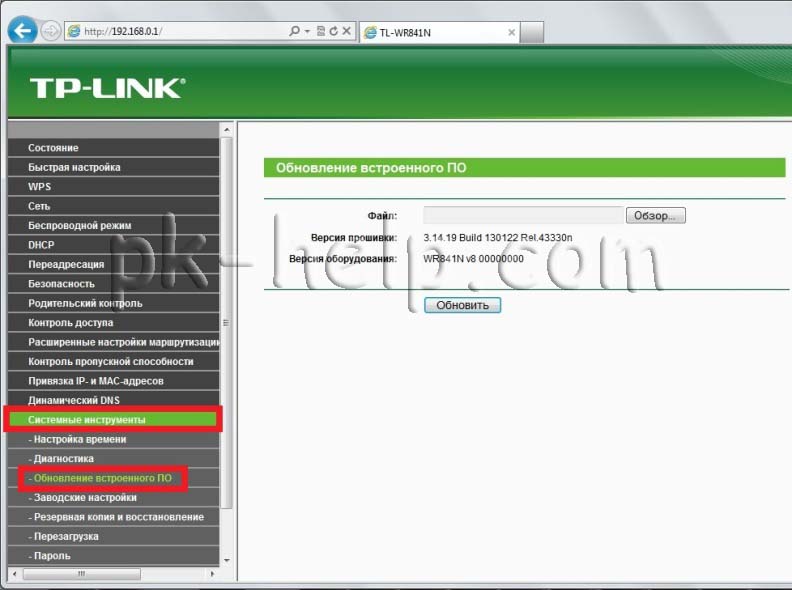Open the Настройка времени submenu item
Image resolution: width=792 pixels, height=590 pixels.
pos(114,439)
